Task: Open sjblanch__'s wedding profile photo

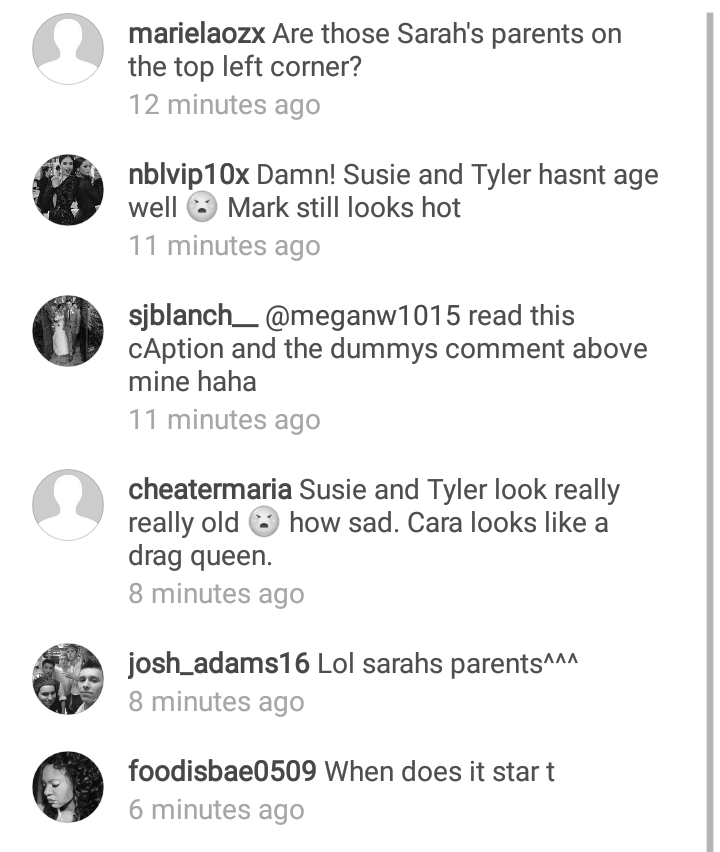Action: tap(68, 331)
